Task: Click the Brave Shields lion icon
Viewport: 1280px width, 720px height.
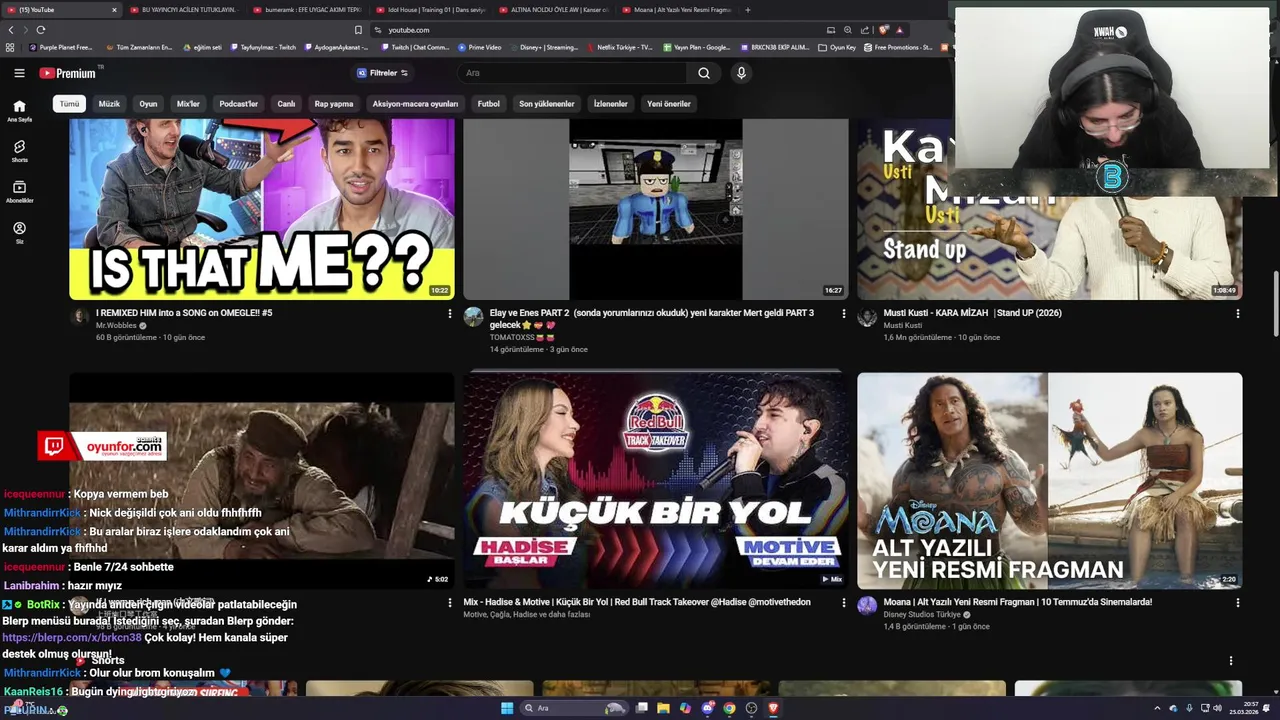Action: click(x=883, y=30)
